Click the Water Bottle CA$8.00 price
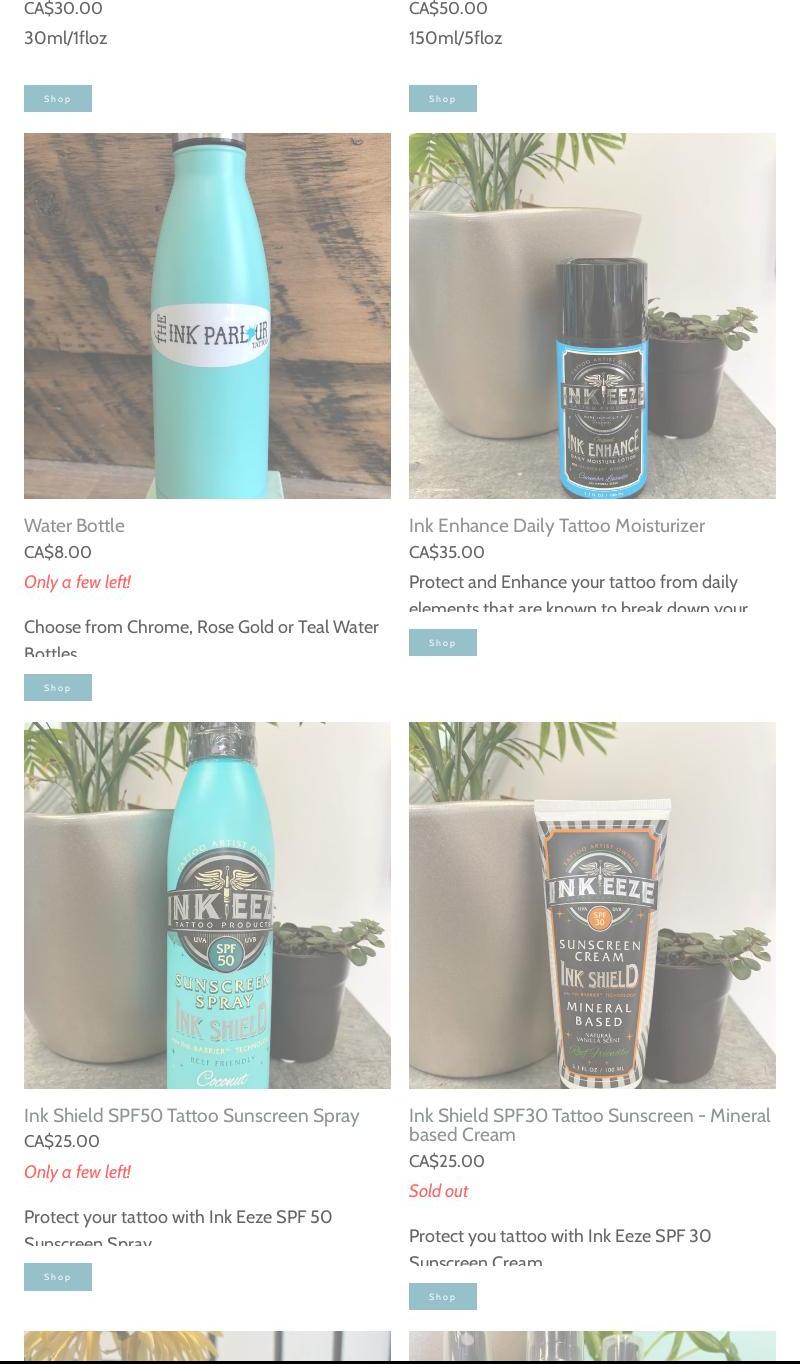Viewport: 800px width, 1364px height. [x=58, y=552]
